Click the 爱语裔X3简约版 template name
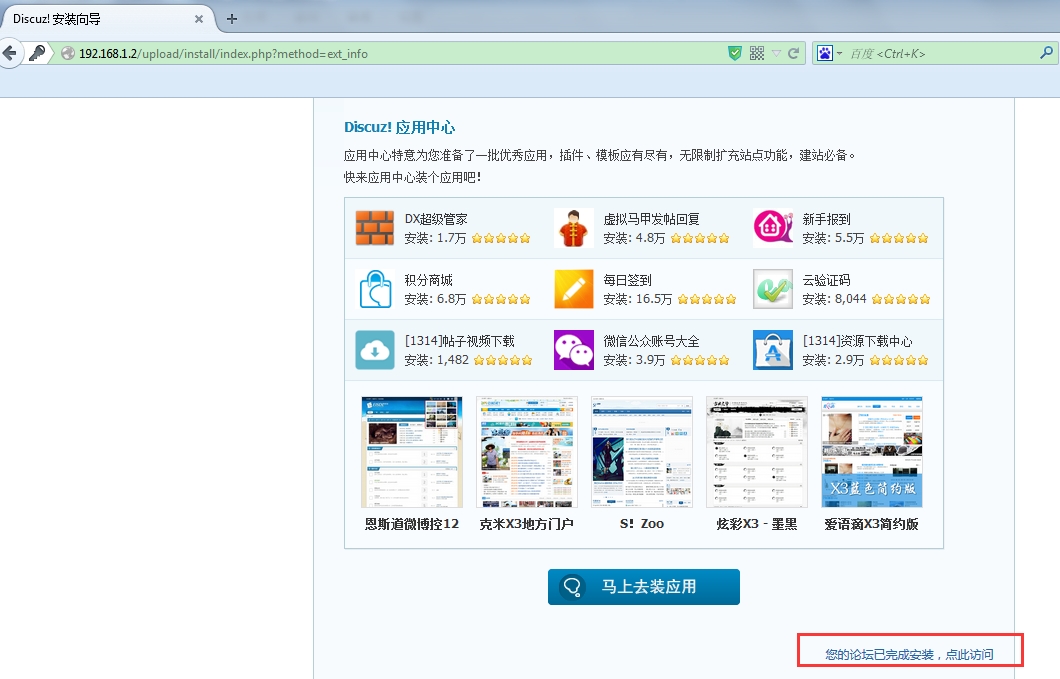The height and width of the screenshot is (679, 1060). (x=871, y=524)
